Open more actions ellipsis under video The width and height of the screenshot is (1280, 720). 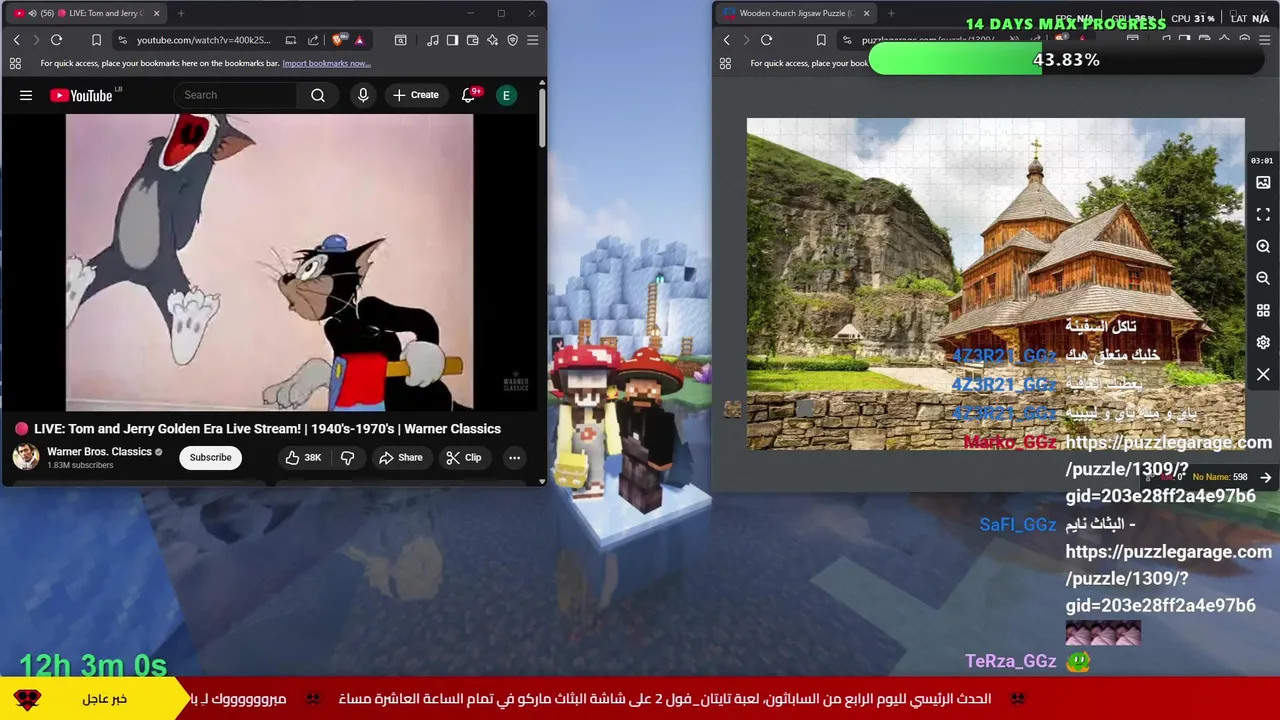[x=514, y=457]
